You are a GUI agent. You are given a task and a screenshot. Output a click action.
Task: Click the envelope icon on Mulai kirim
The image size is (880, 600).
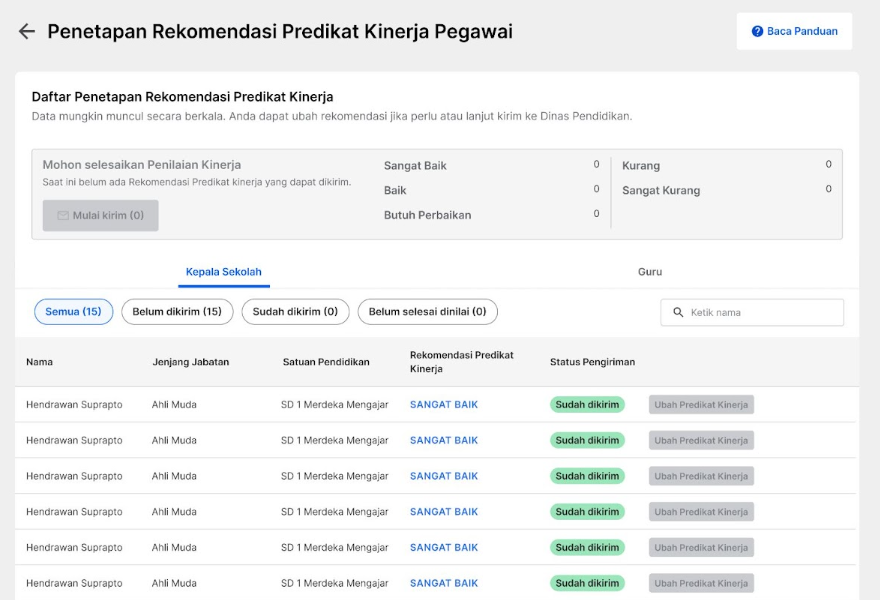(63, 216)
